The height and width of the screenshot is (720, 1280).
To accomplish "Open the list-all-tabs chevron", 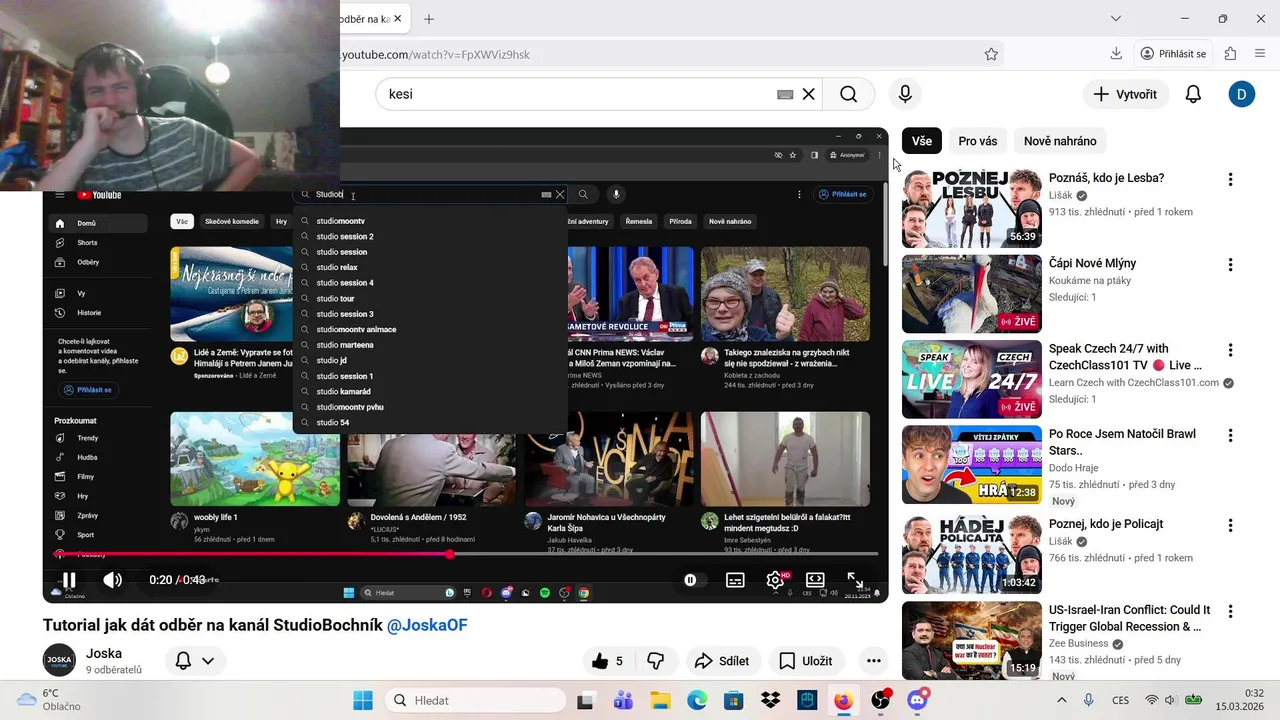I will coord(1116,19).
